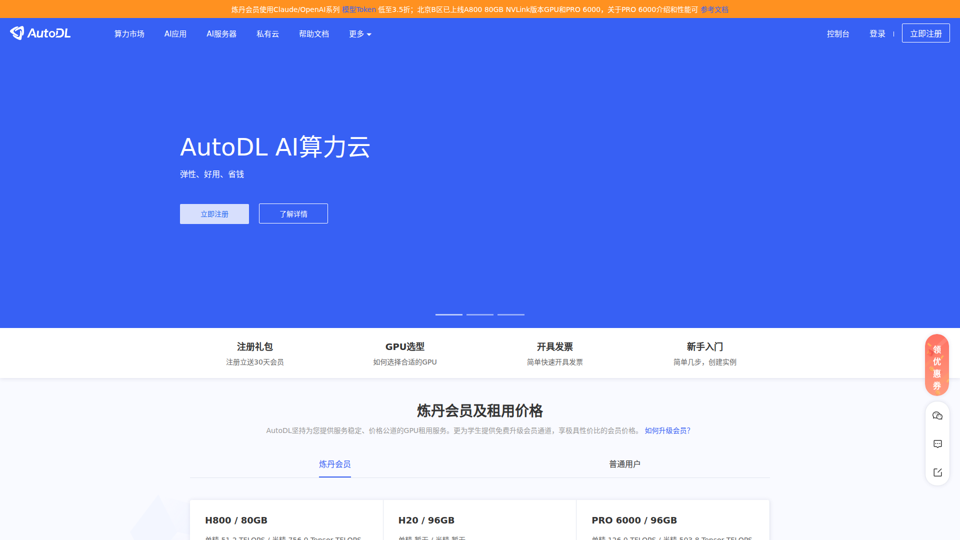The height and width of the screenshot is (540, 960).
Task: Select second carousel indicator
Action: coord(480,314)
